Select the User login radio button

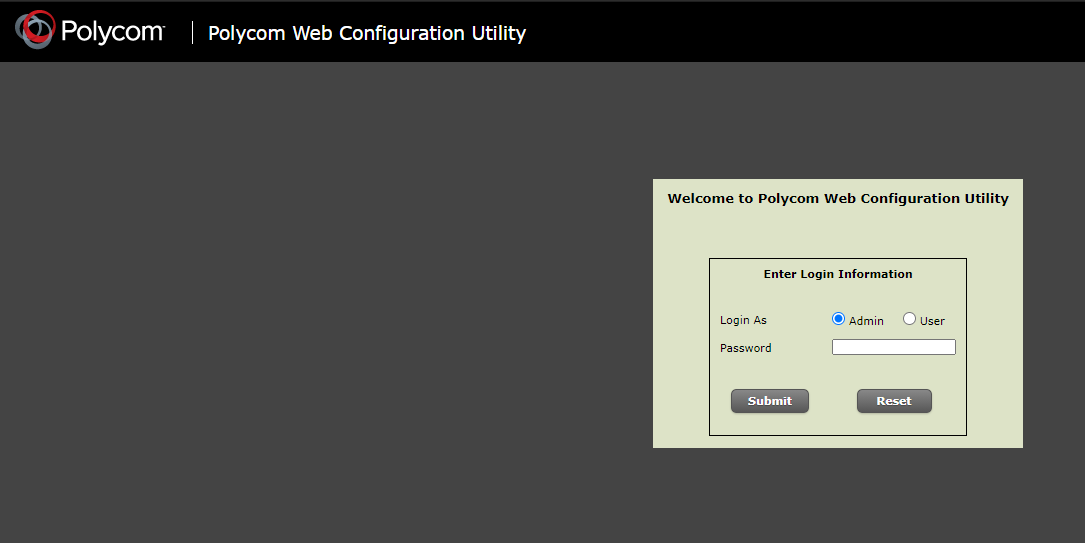coord(909,319)
